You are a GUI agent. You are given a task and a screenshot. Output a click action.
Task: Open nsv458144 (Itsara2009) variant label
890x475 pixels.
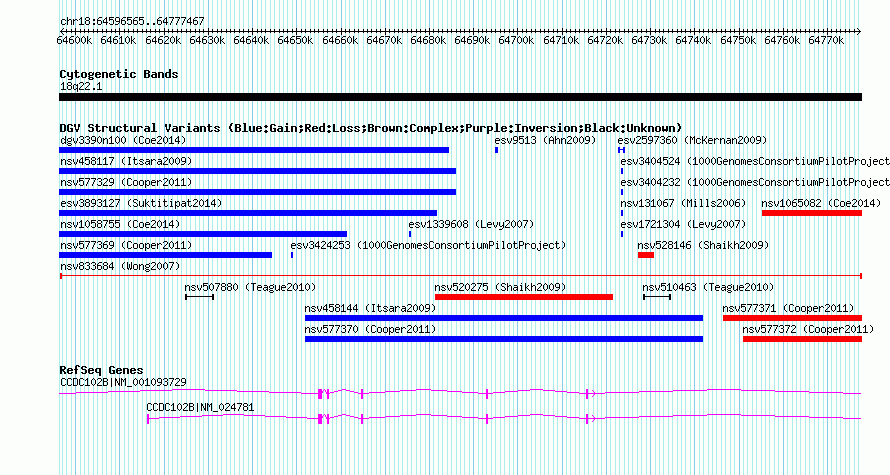(x=370, y=308)
